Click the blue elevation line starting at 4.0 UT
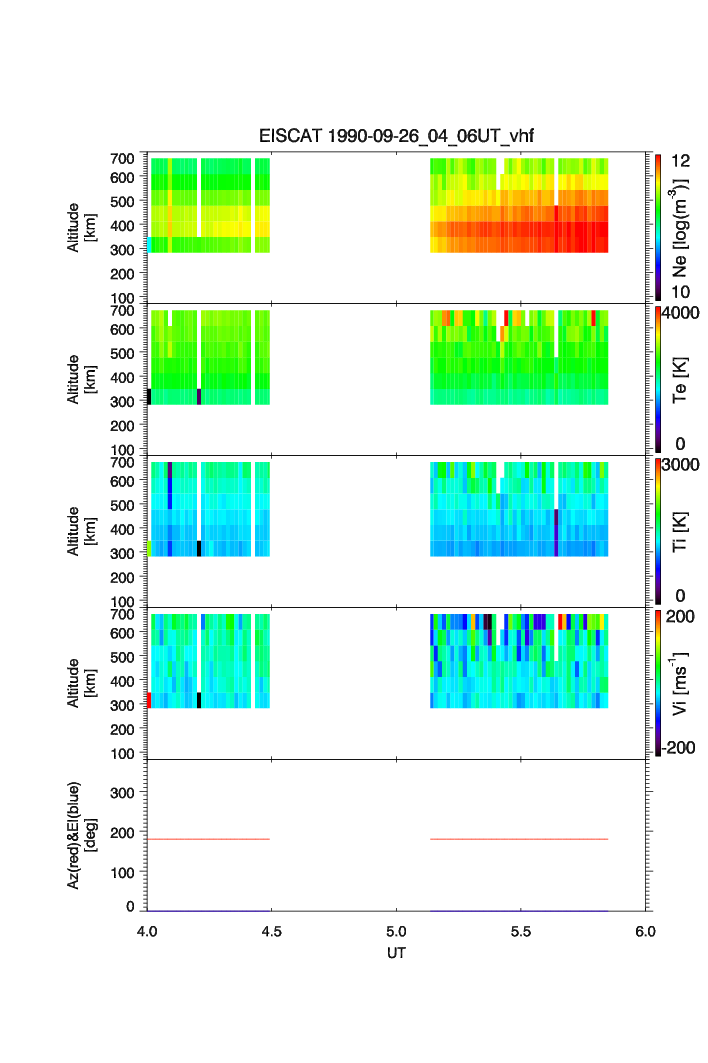The width and height of the screenshot is (708, 1063). 209,910
